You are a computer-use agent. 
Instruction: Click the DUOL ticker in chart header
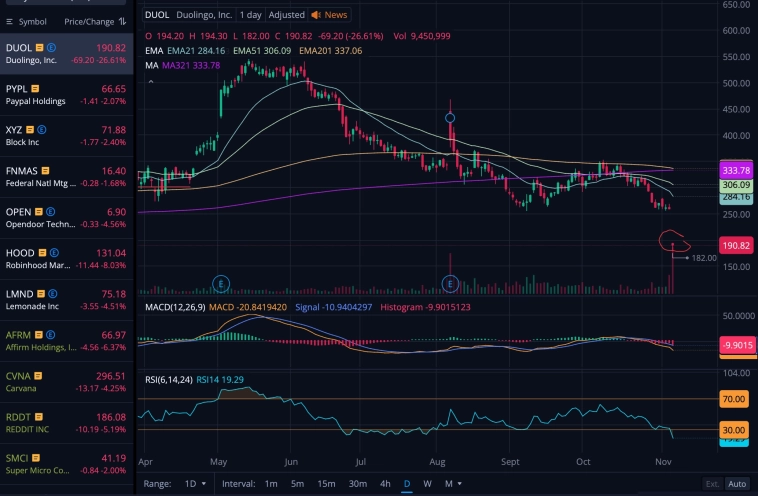click(157, 15)
